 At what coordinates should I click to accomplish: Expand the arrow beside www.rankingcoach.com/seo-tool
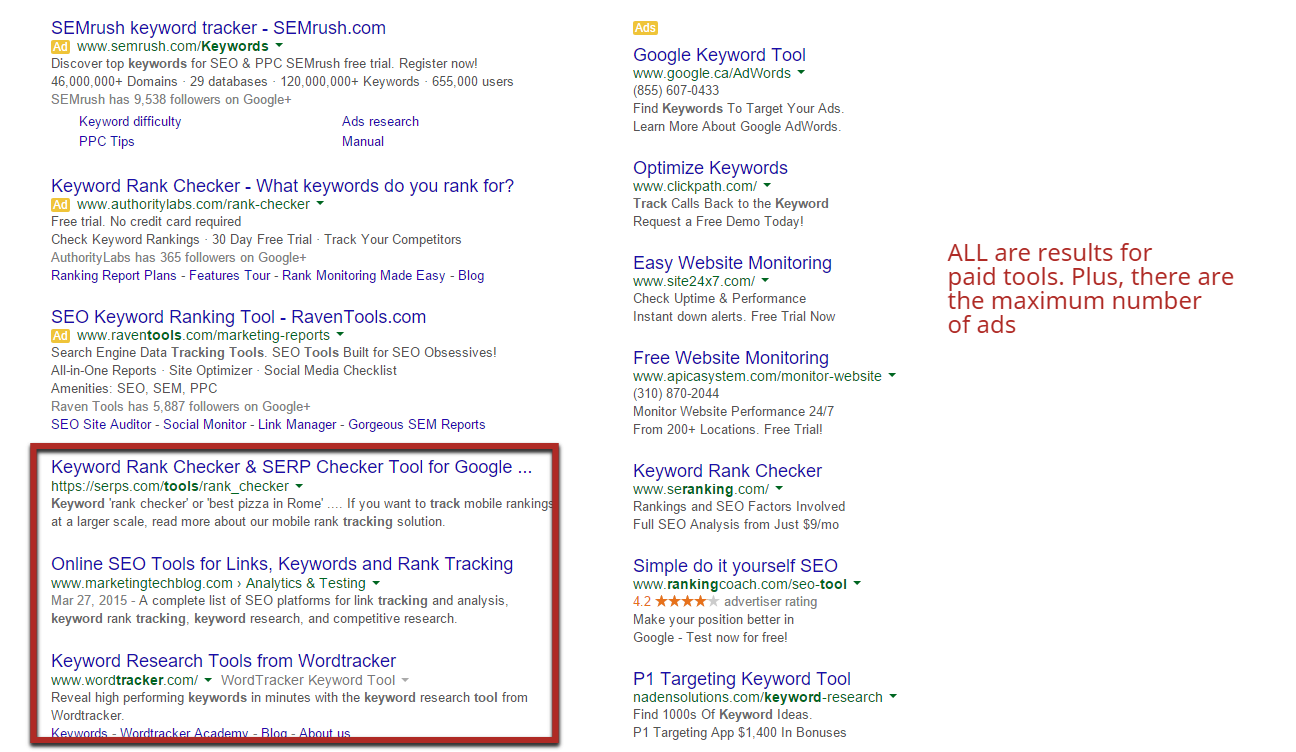857,583
